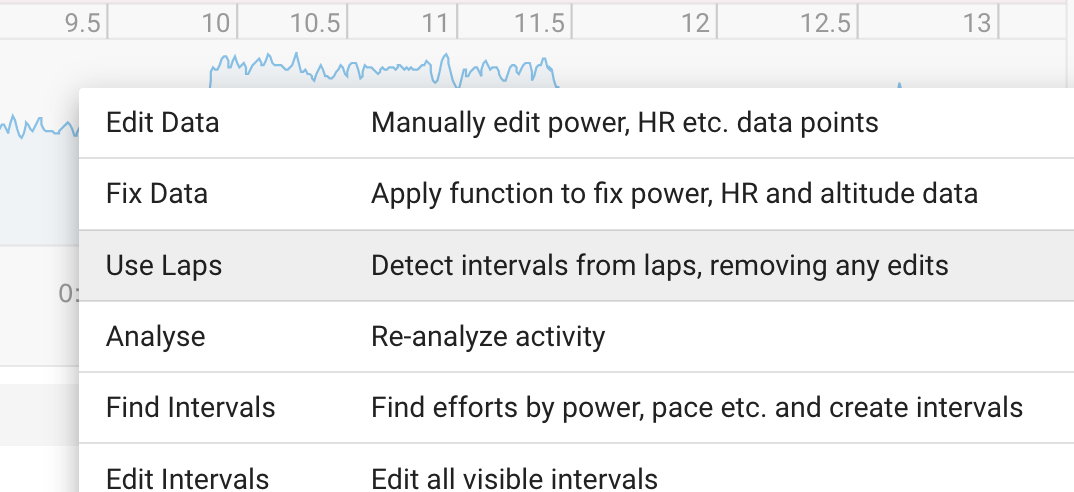The image size is (1074, 492).
Task: Click the 10.5 axis tick label
Action: tap(315, 23)
